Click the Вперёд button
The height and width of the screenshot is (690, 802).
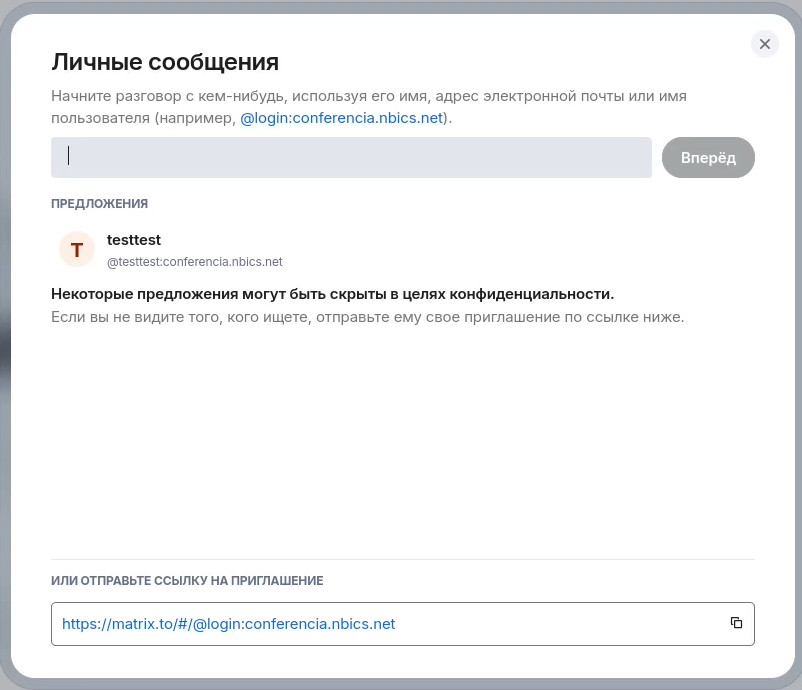click(708, 158)
